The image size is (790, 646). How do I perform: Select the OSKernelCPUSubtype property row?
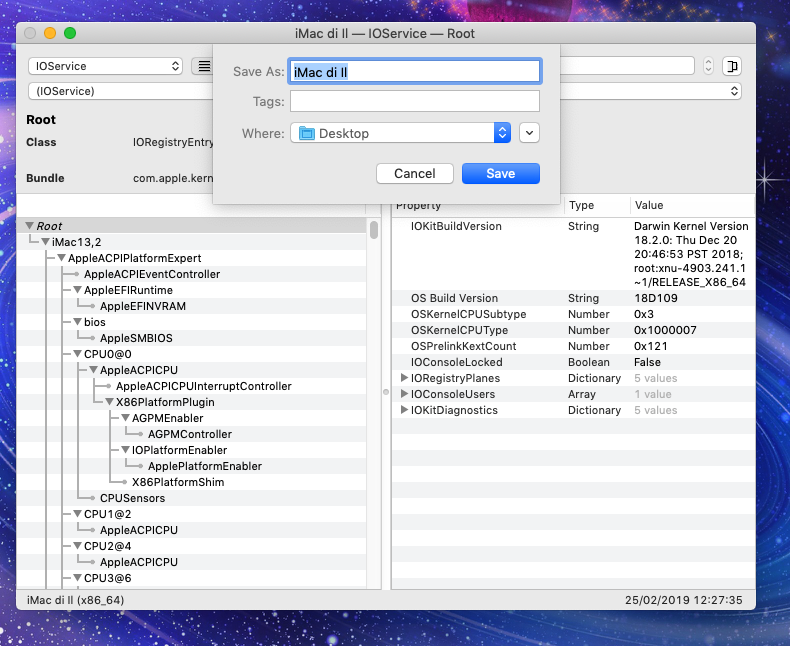pyautogui.click(x=573, y=314)
